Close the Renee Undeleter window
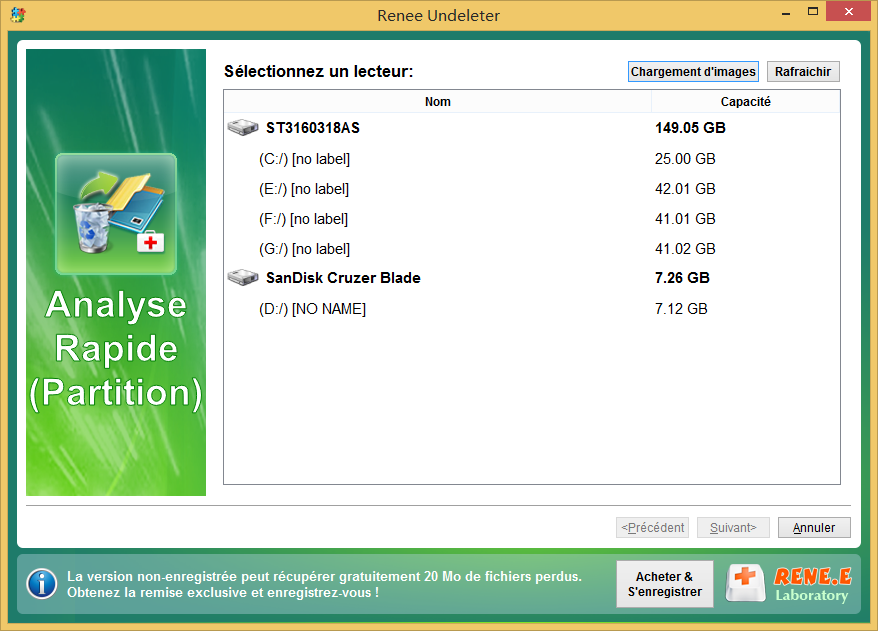Viewport: 878px width, 631px height. (849, 12)
